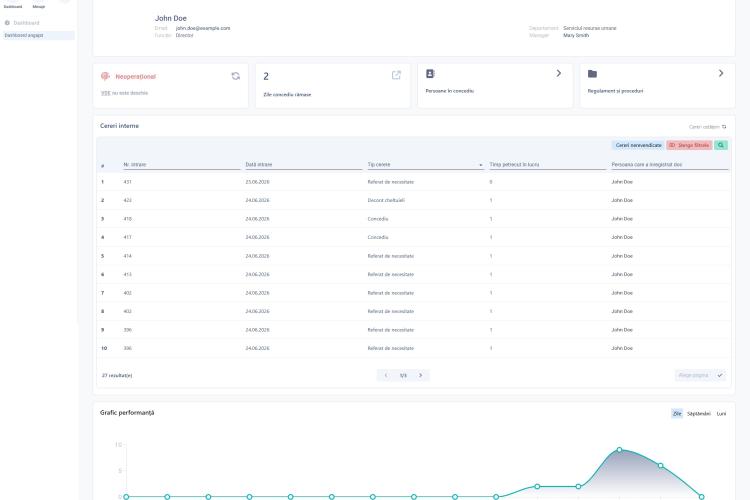Click entry number 417 in row 4

click(127, 237)
